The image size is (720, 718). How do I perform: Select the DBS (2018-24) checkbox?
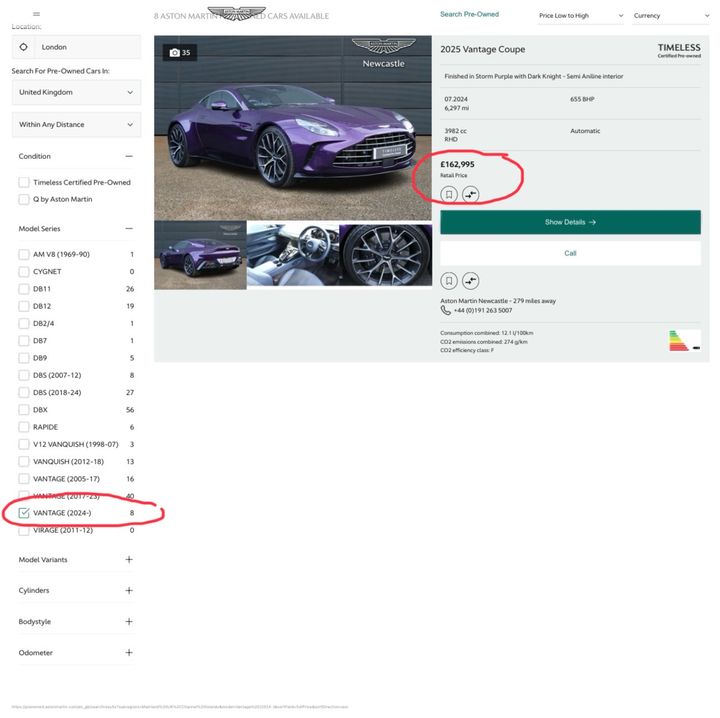24,393
